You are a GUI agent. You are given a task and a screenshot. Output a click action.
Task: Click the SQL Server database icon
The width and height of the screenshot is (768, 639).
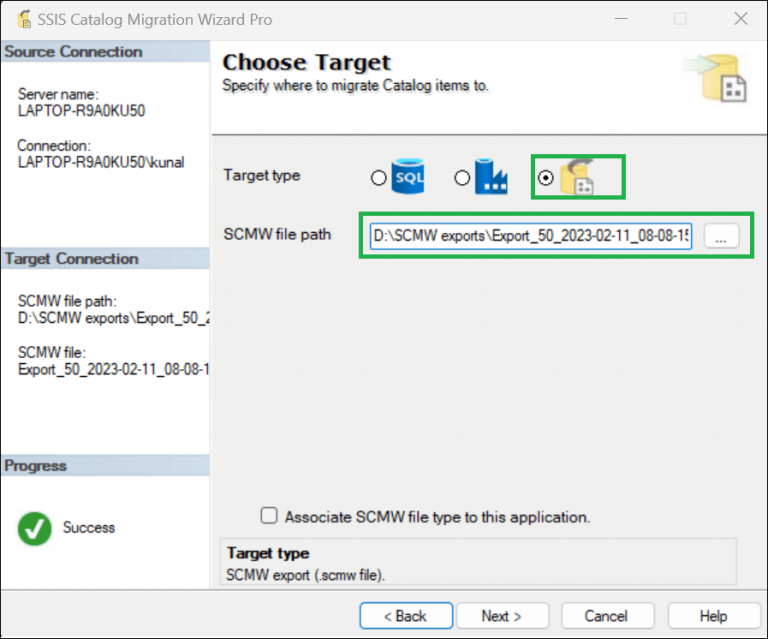point(408,176)
